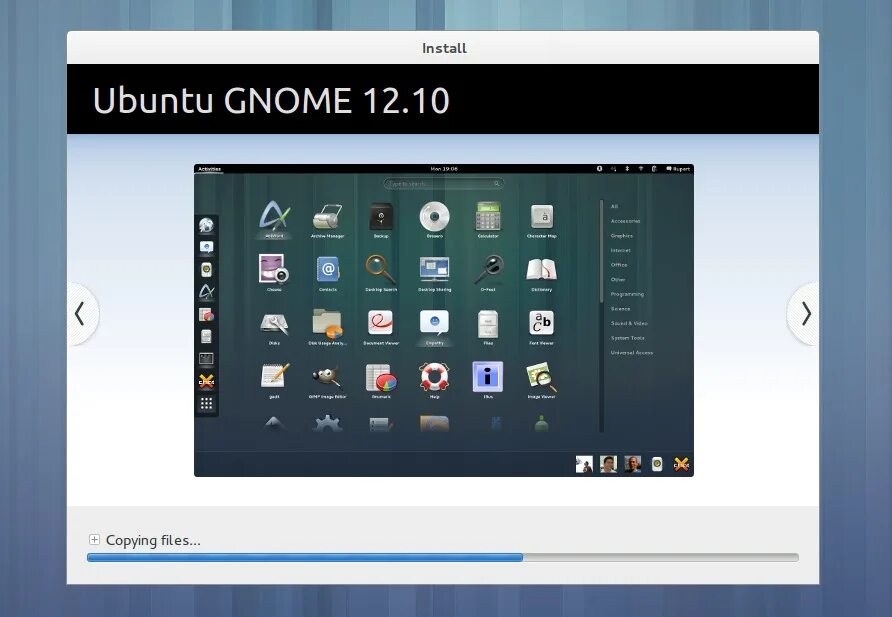
Task: Click the Disk Usage Analyzer folder icon
Action: point(327,324)
